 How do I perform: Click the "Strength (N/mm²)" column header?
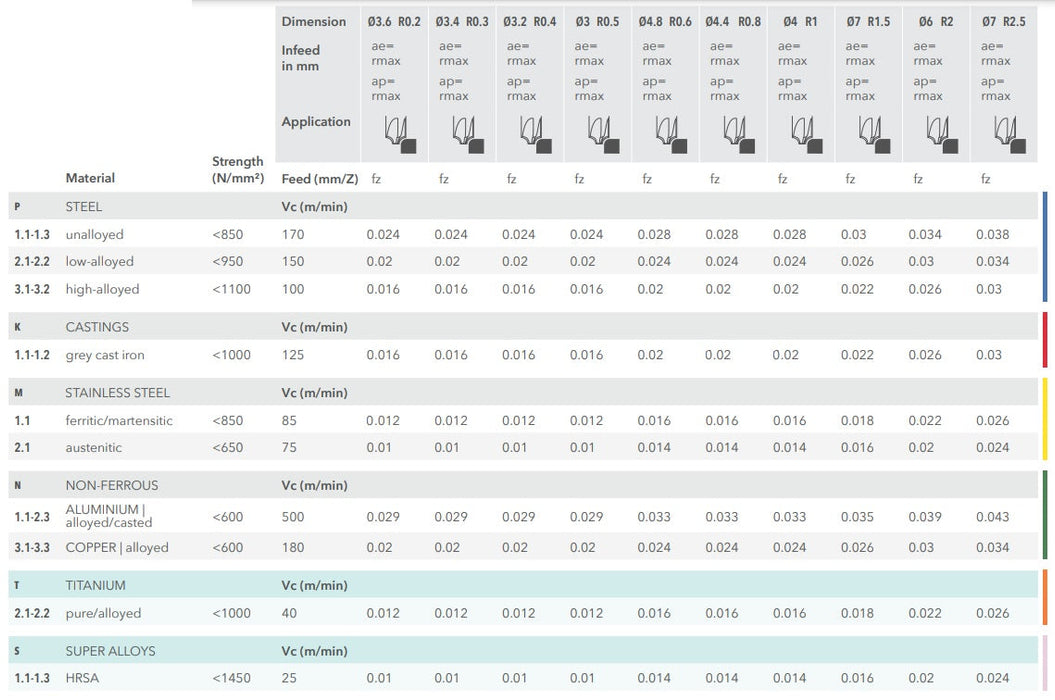coord(238,170)
